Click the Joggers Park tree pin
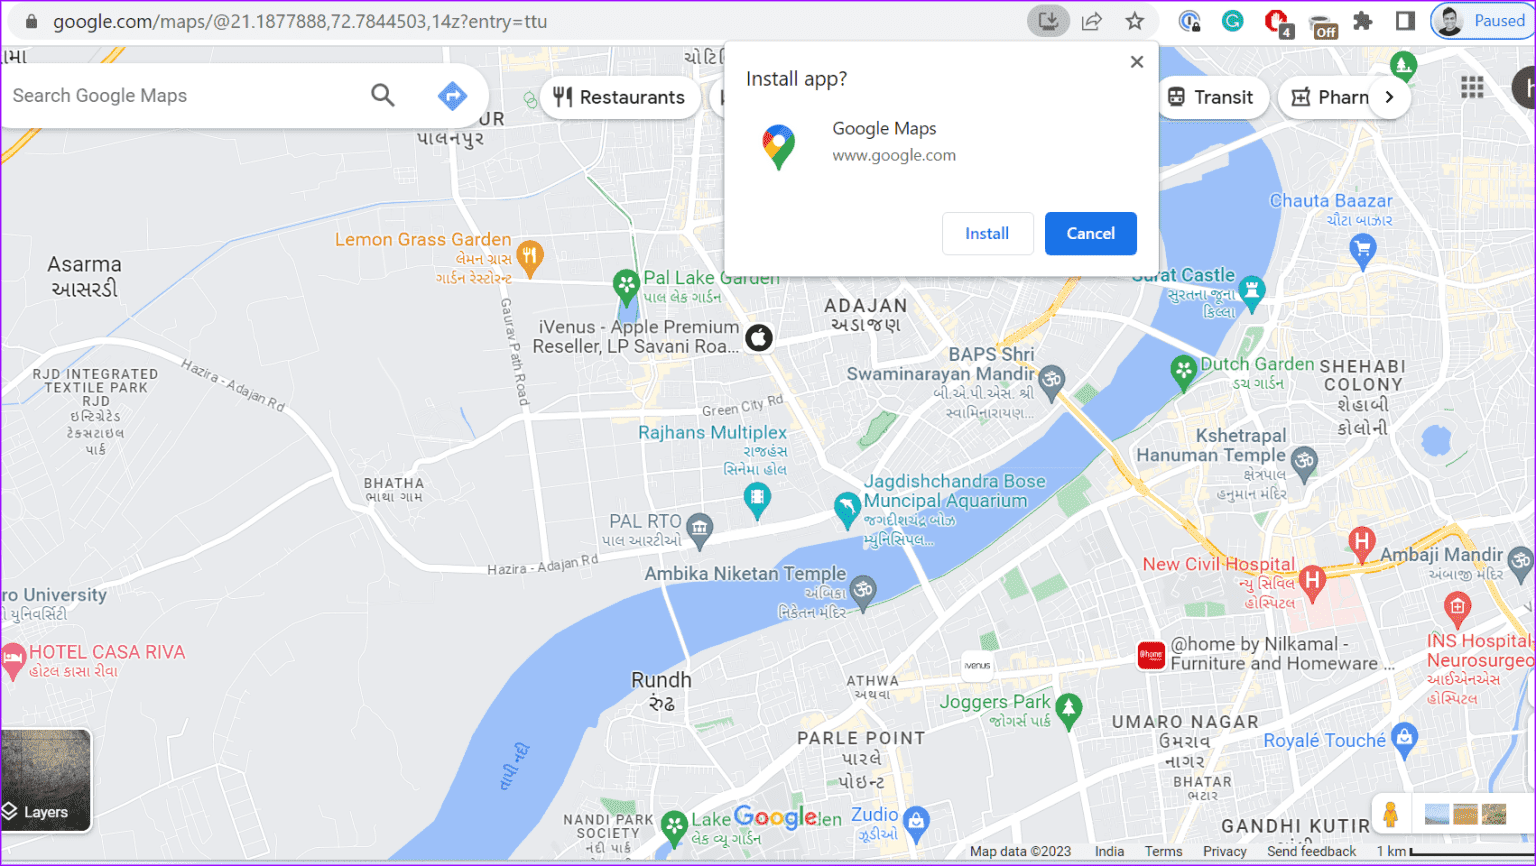1536x866 pixels. tap(1069, 710)
